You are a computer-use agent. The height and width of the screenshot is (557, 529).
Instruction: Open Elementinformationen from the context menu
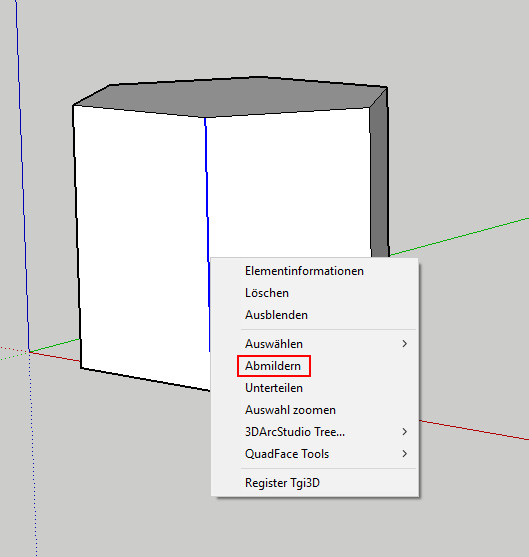pos(304,271)
